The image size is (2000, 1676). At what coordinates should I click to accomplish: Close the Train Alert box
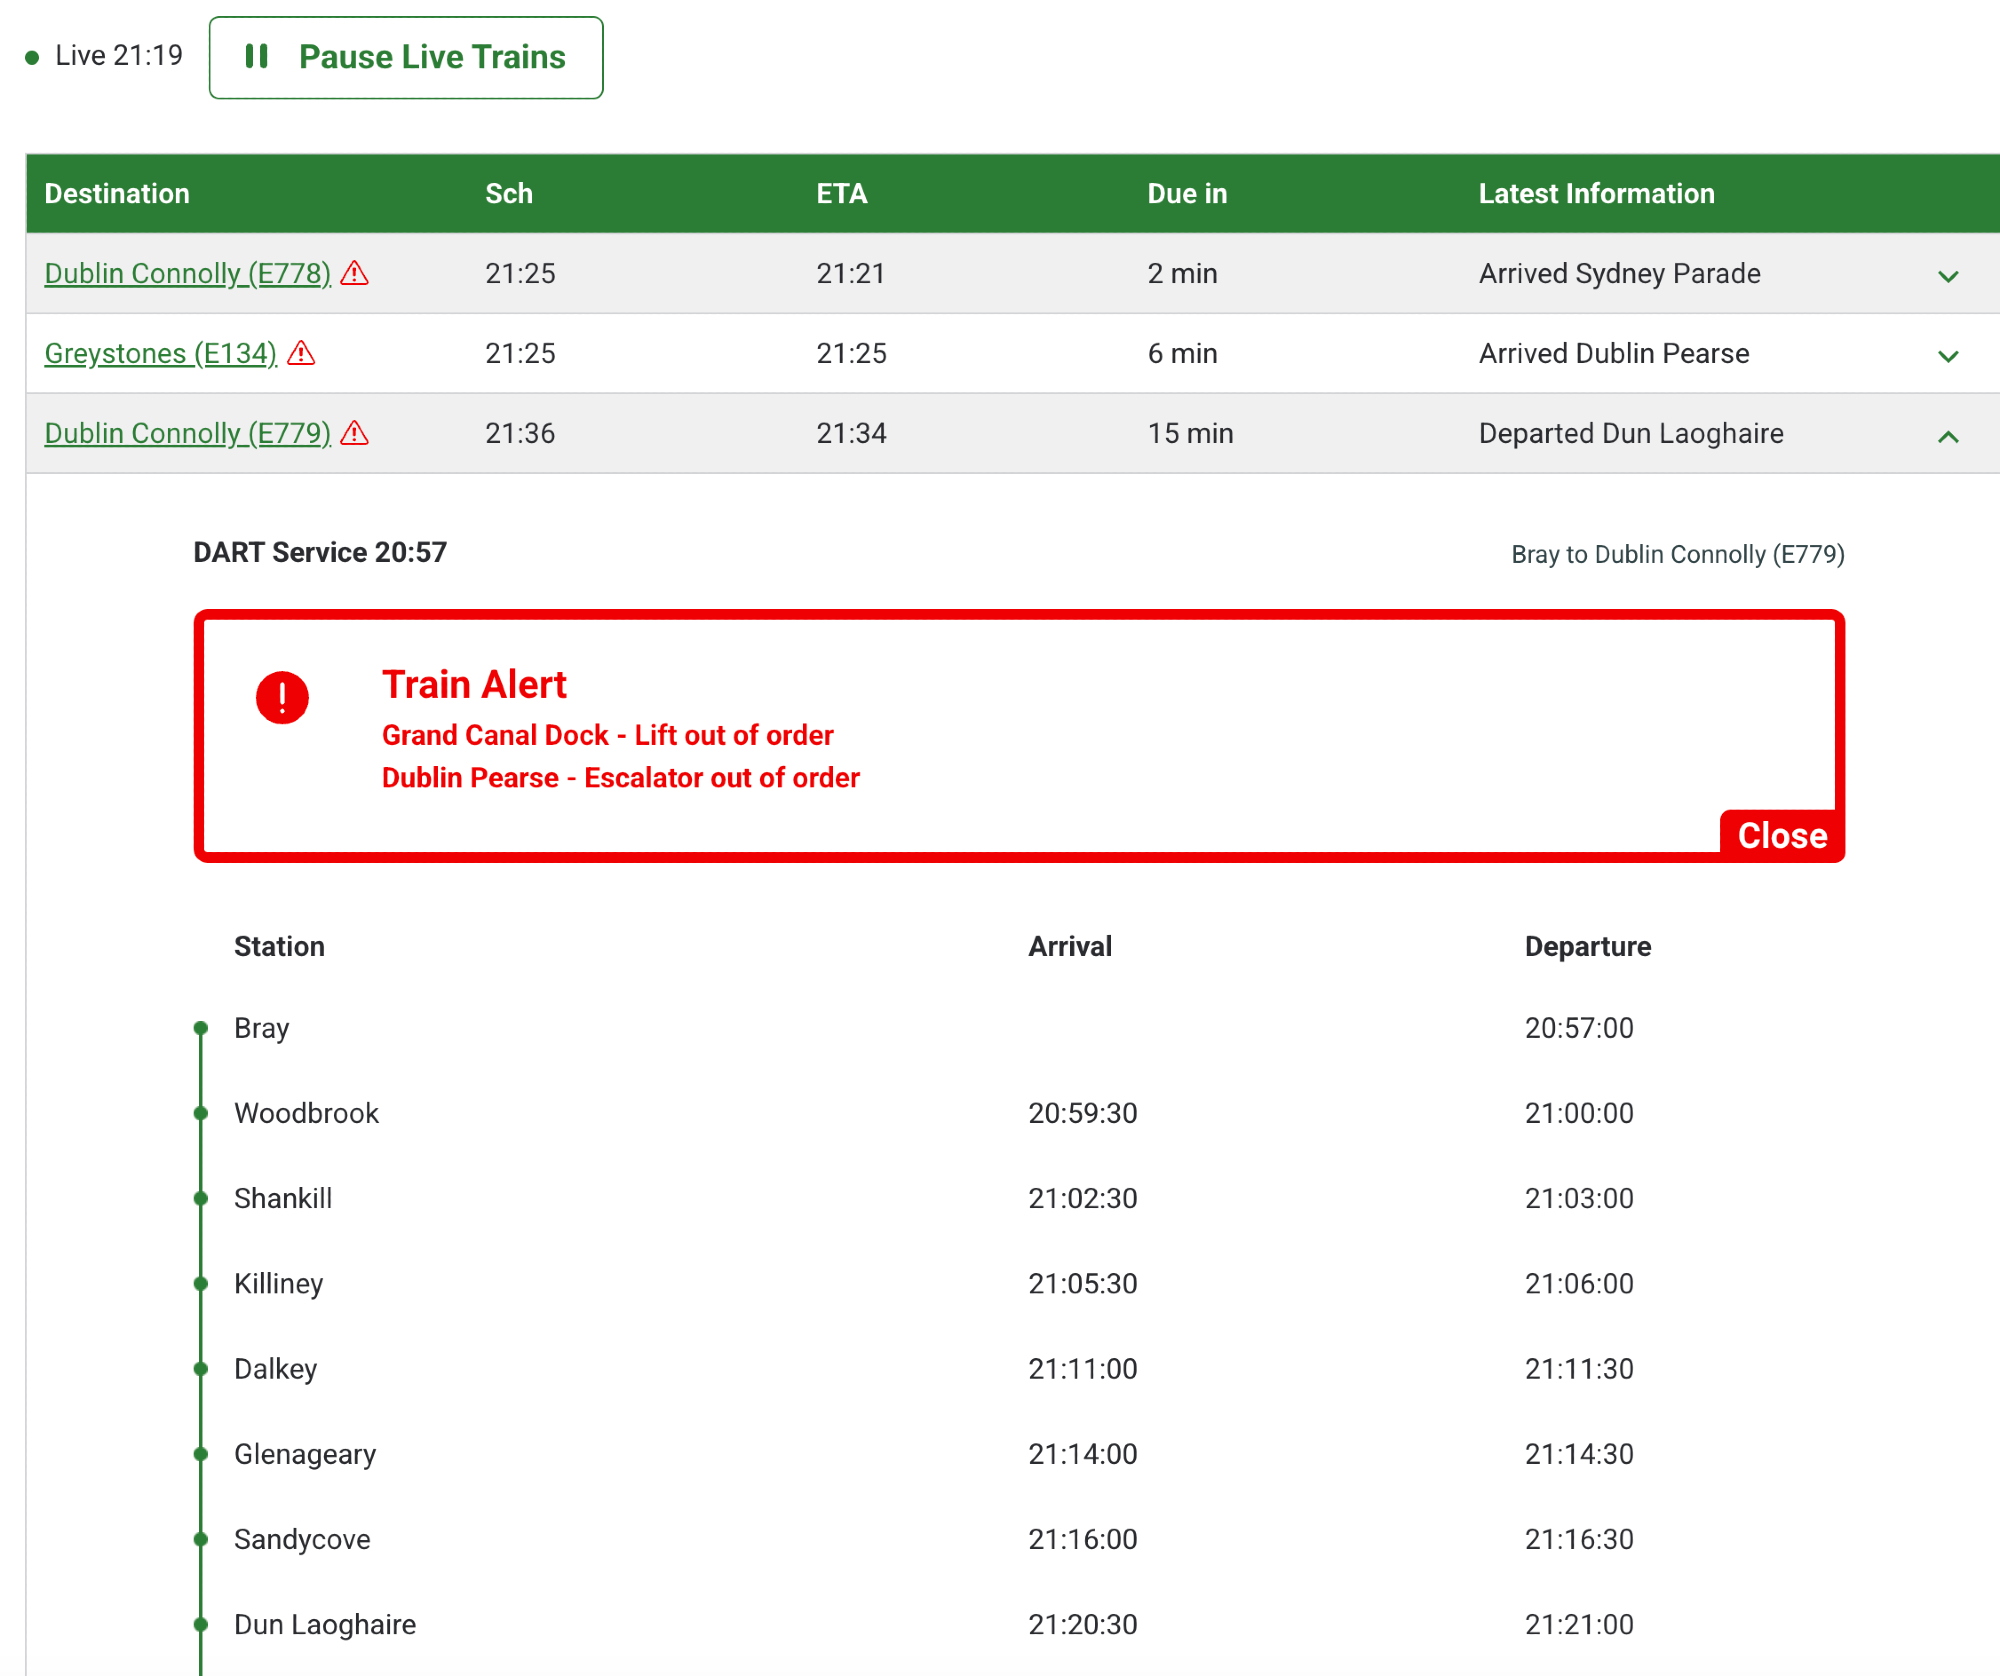(x=1781, y=835)
